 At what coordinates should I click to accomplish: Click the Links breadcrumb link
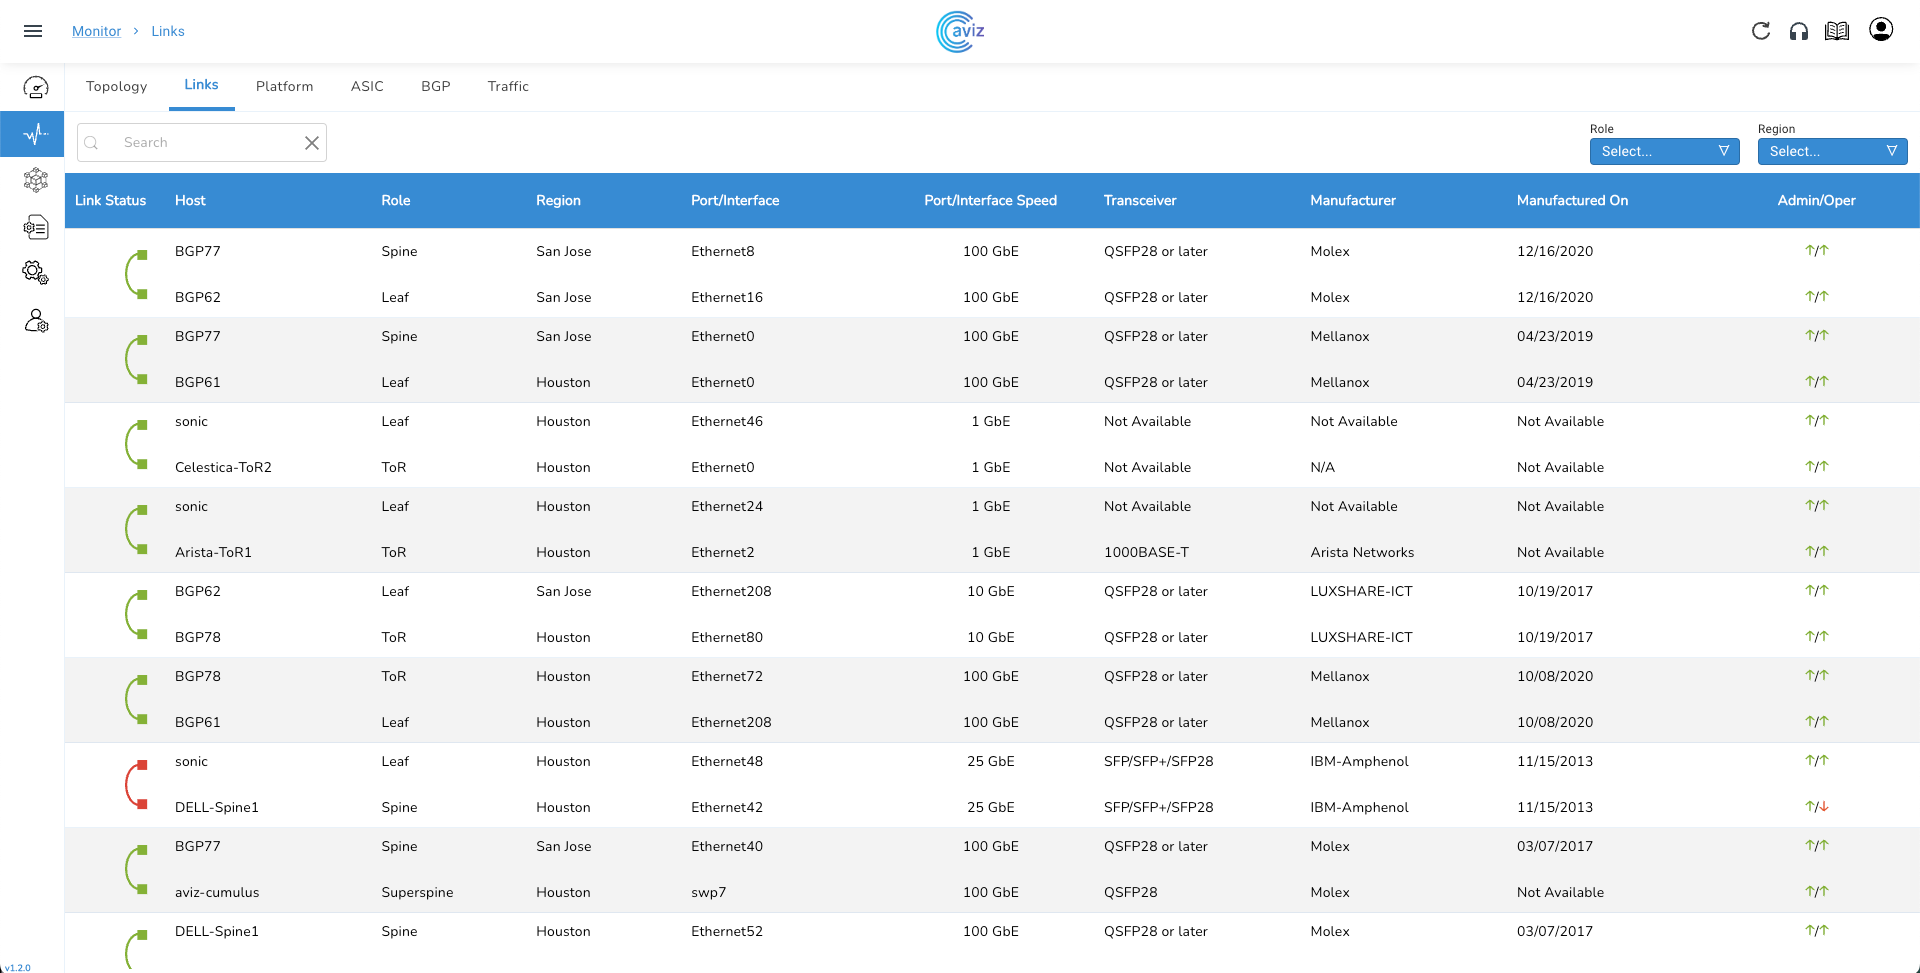(168, 31)
